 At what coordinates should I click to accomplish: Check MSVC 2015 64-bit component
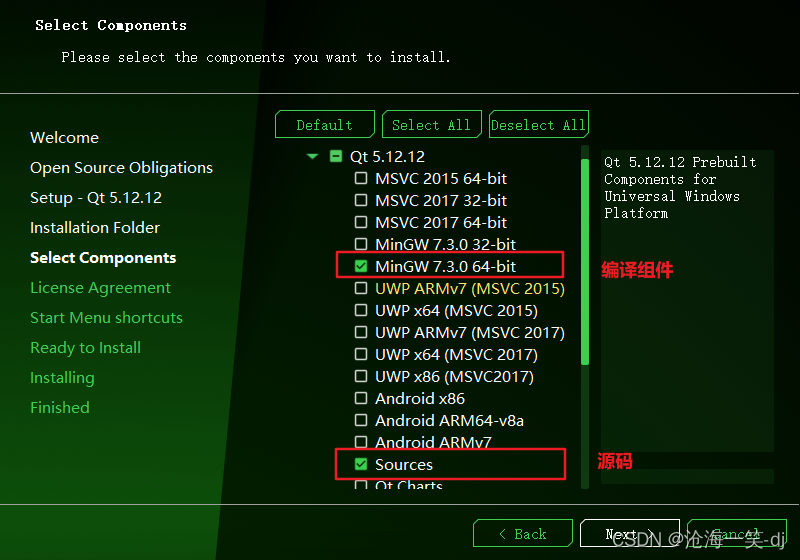(361, 178)
